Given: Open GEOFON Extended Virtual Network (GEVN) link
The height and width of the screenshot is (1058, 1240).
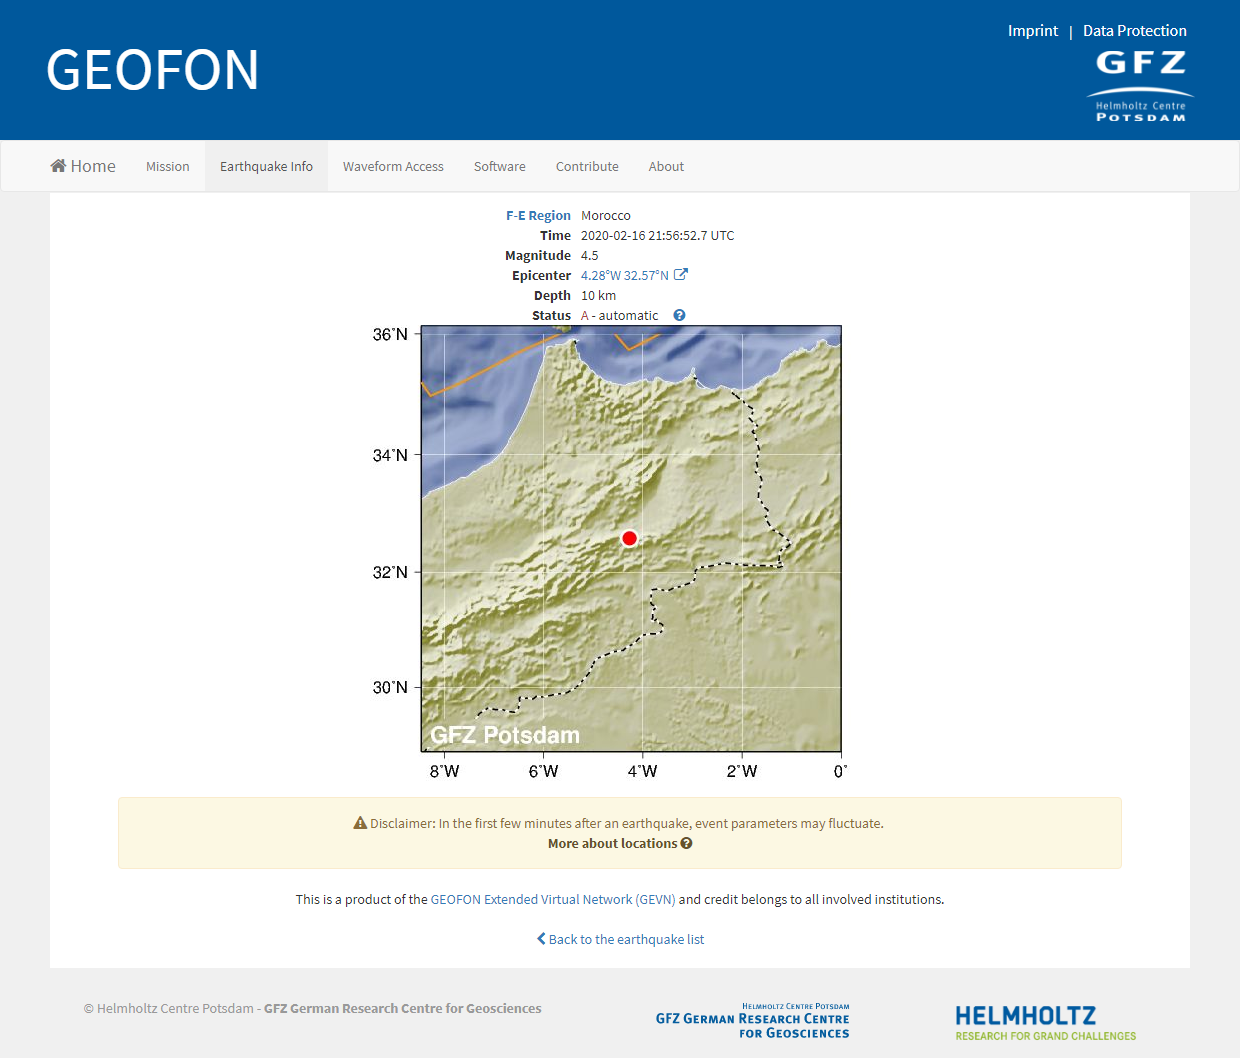Looking at the screenshot, I should tap(553, 900).
